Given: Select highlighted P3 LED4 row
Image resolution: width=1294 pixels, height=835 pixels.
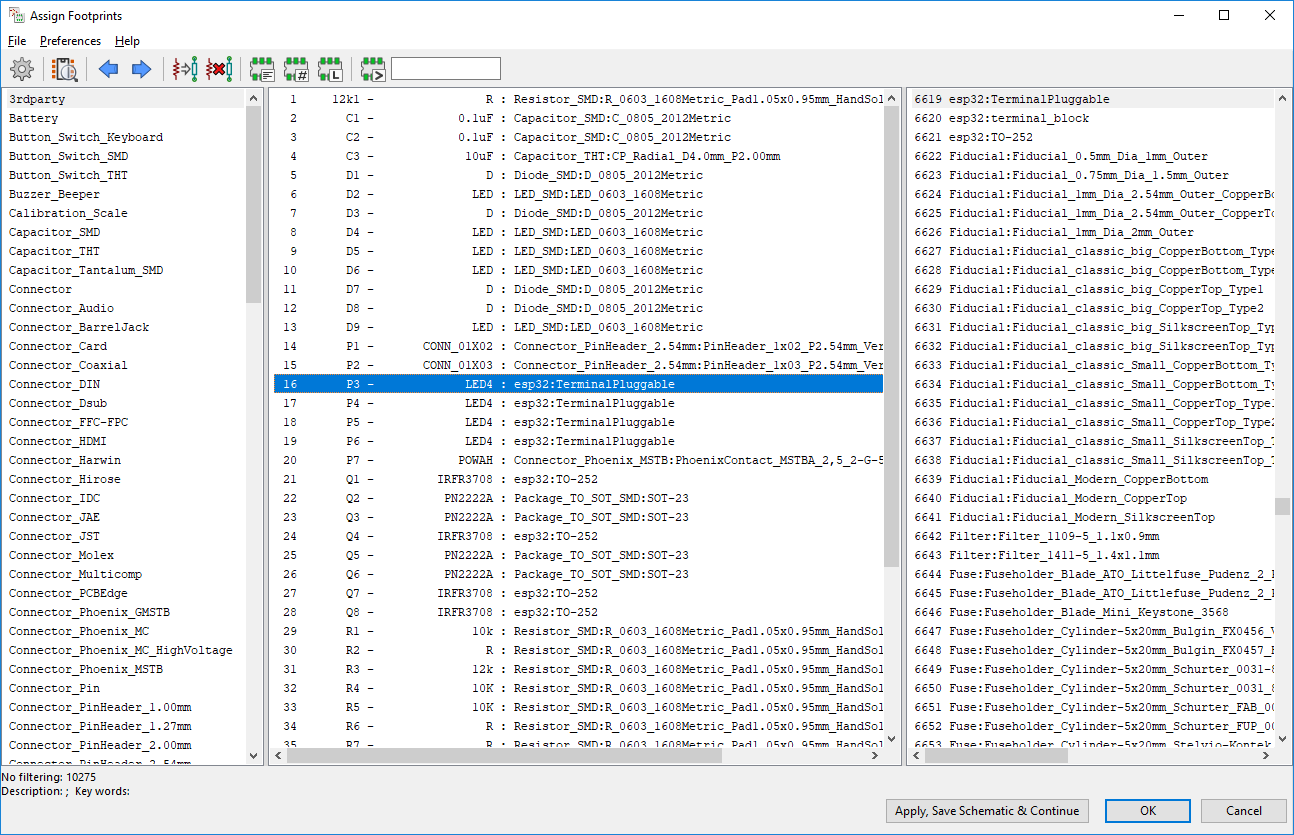Looking at the screenshot, I should [x=578, y=384].
